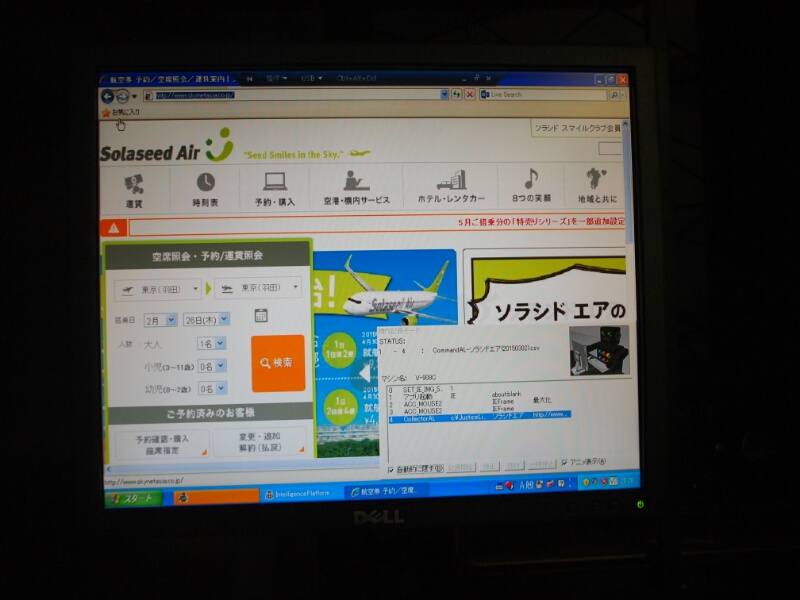The image size is (800, 600).
Task: Toggle the アニメ表示(A) checkbox
Action: click(x=583, y=462)
